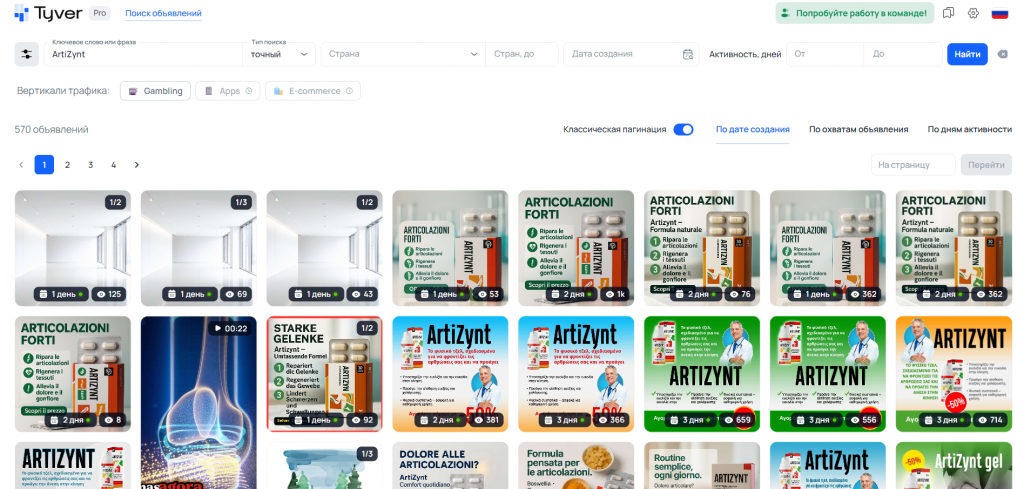This screenshot has width=1024, height=489.
Task: Sort by По охватам объявления
Action: coord(858,129)
